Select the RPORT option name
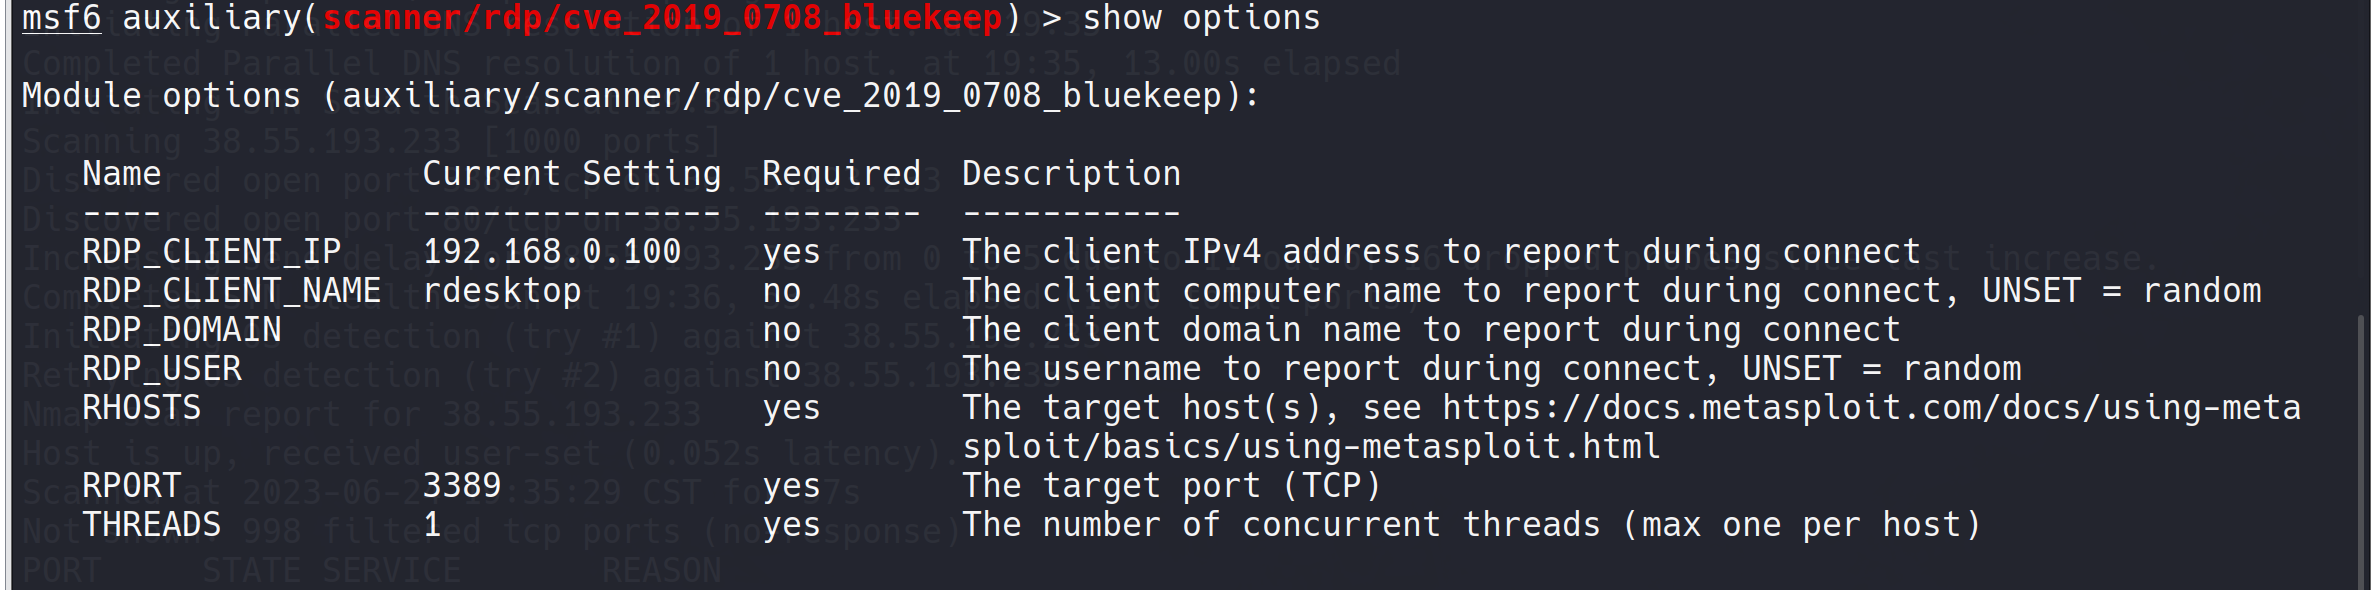2371x590 pixels. tap(131, 486)
